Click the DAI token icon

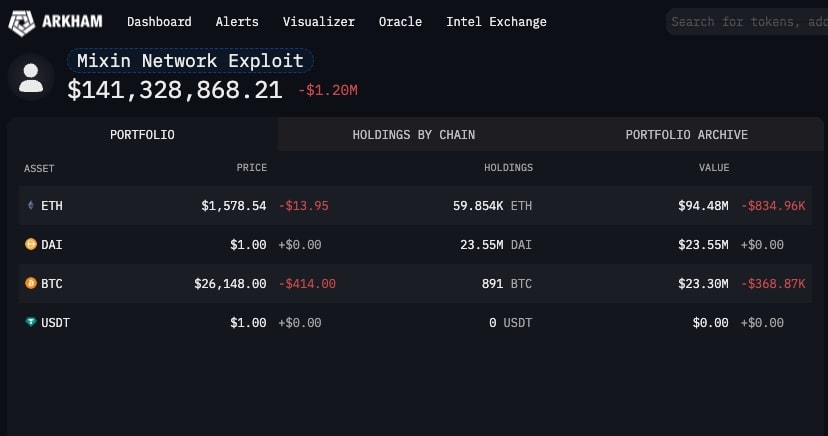pos(30,244)
